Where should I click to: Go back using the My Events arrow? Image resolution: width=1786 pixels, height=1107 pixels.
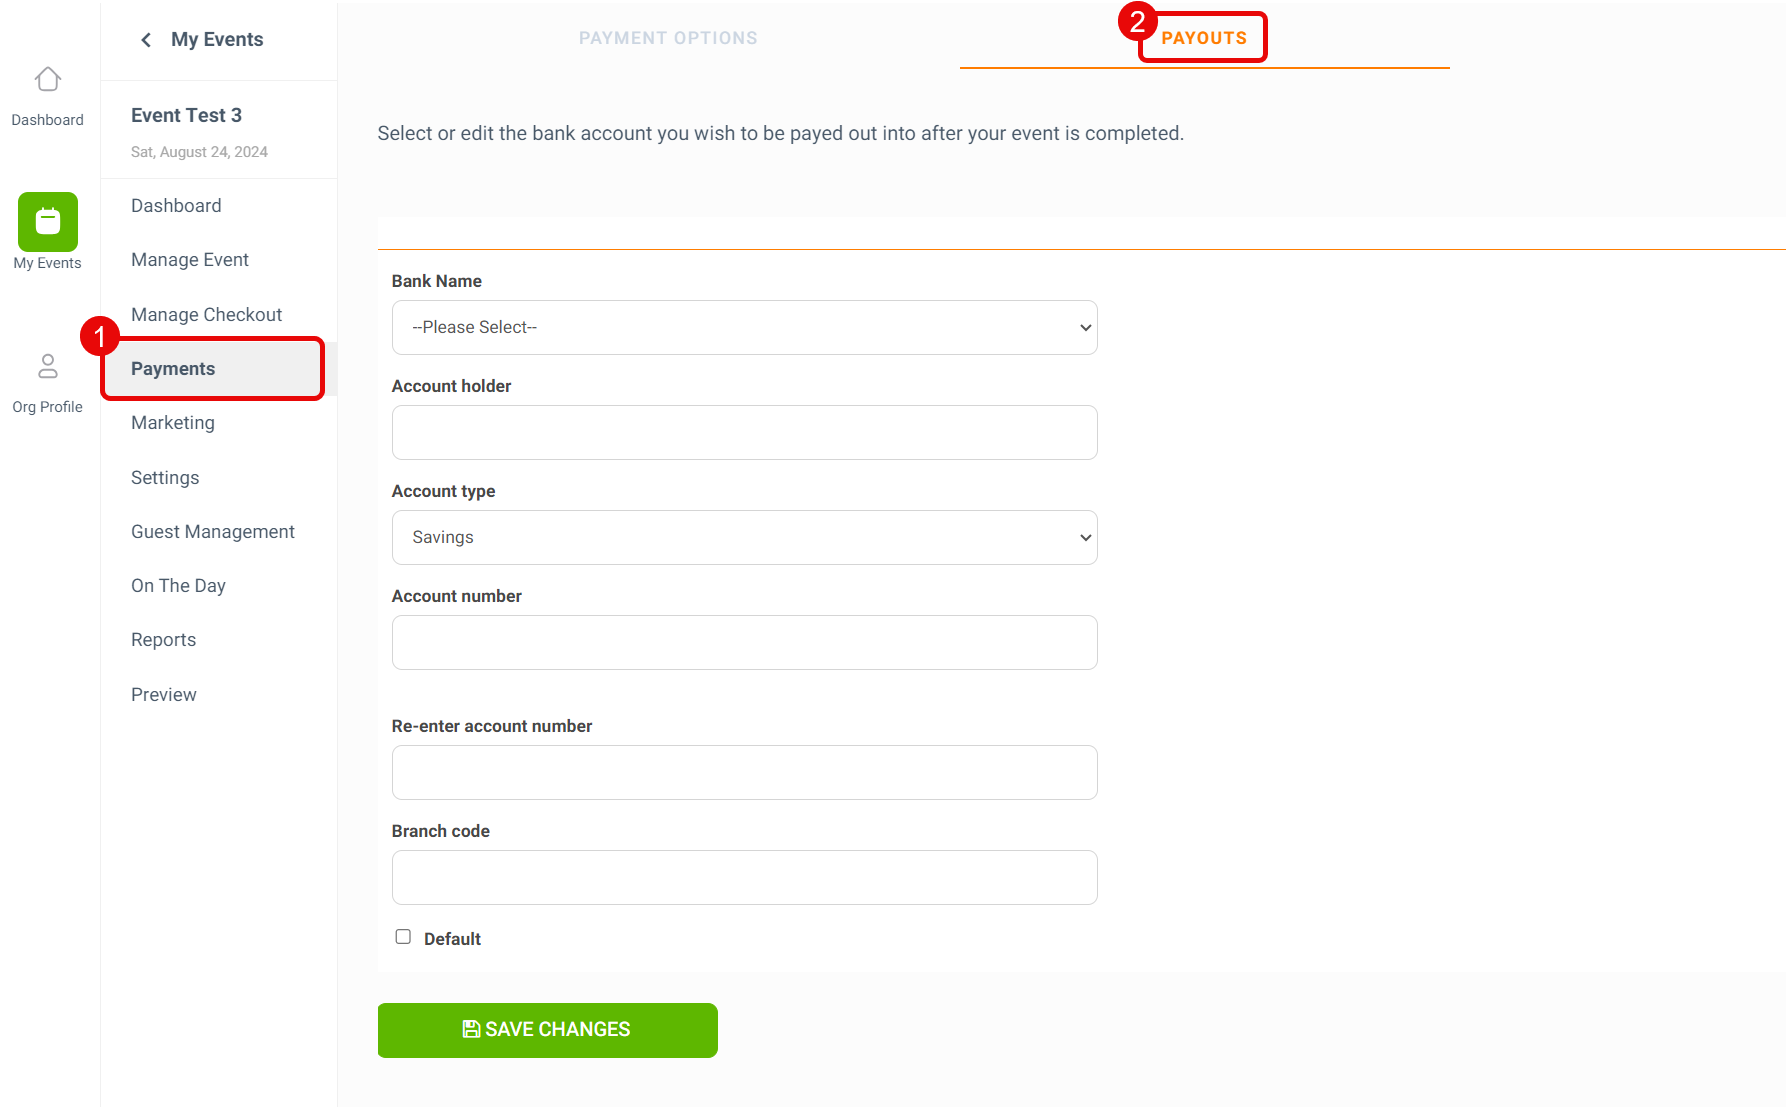[146, 40]
